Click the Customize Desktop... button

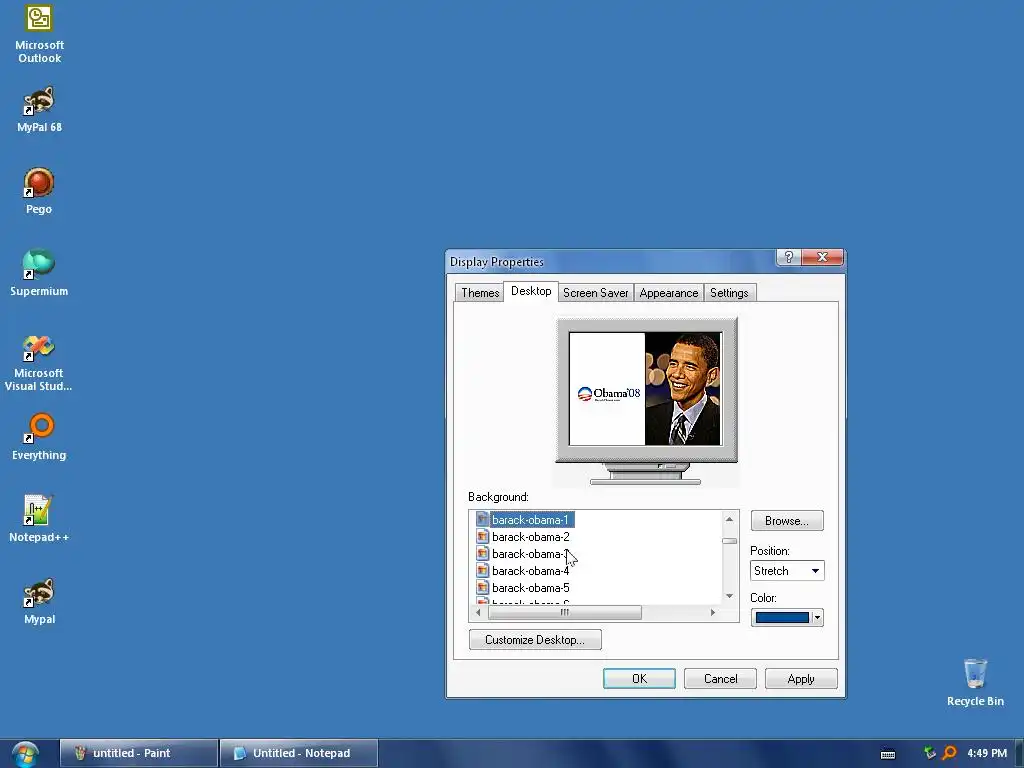tap(535, 639)
